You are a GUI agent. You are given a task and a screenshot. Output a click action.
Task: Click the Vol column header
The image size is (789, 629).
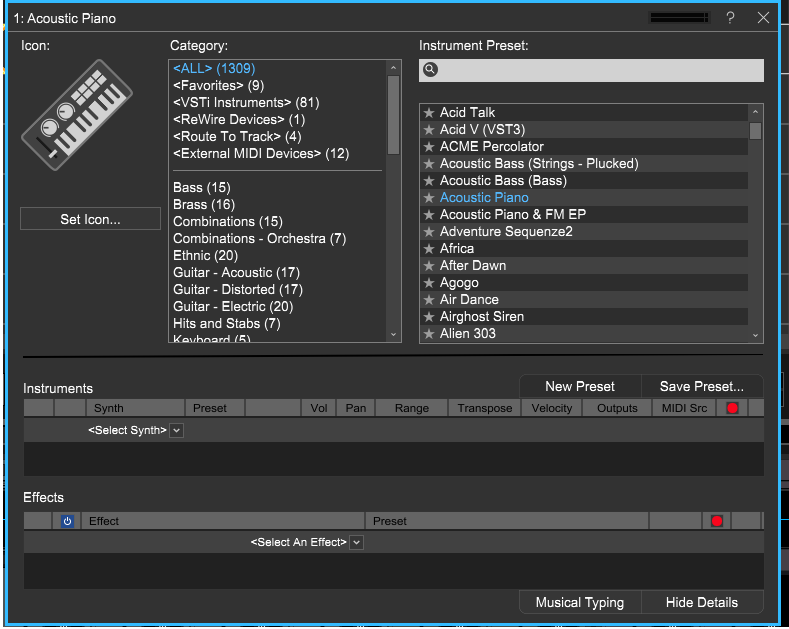[x=319, y=408]
